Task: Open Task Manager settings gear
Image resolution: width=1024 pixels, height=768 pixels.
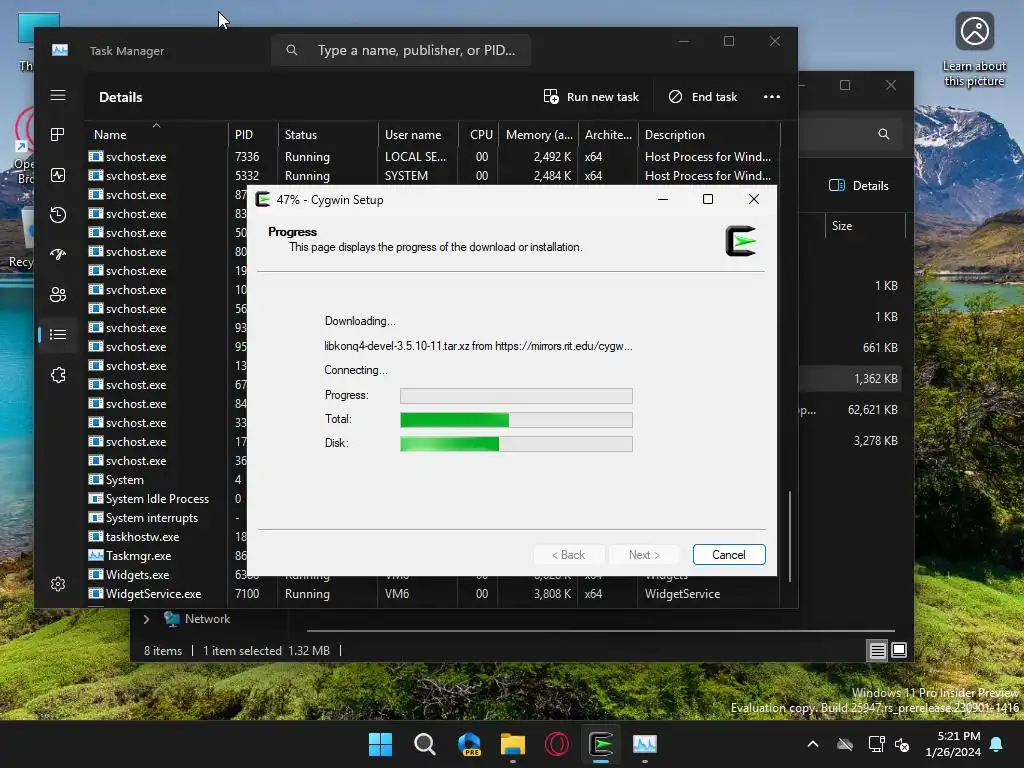Action: tap(58, 584)
